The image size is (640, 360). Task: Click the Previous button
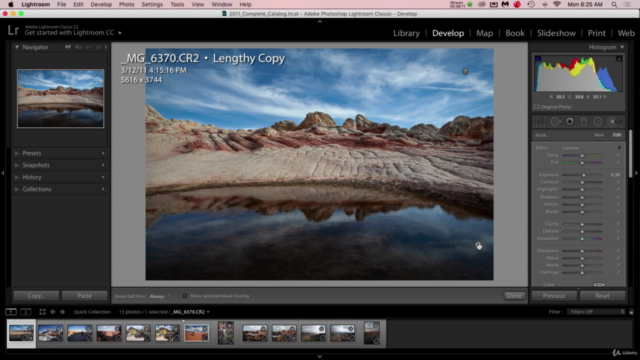click(554, 296)
